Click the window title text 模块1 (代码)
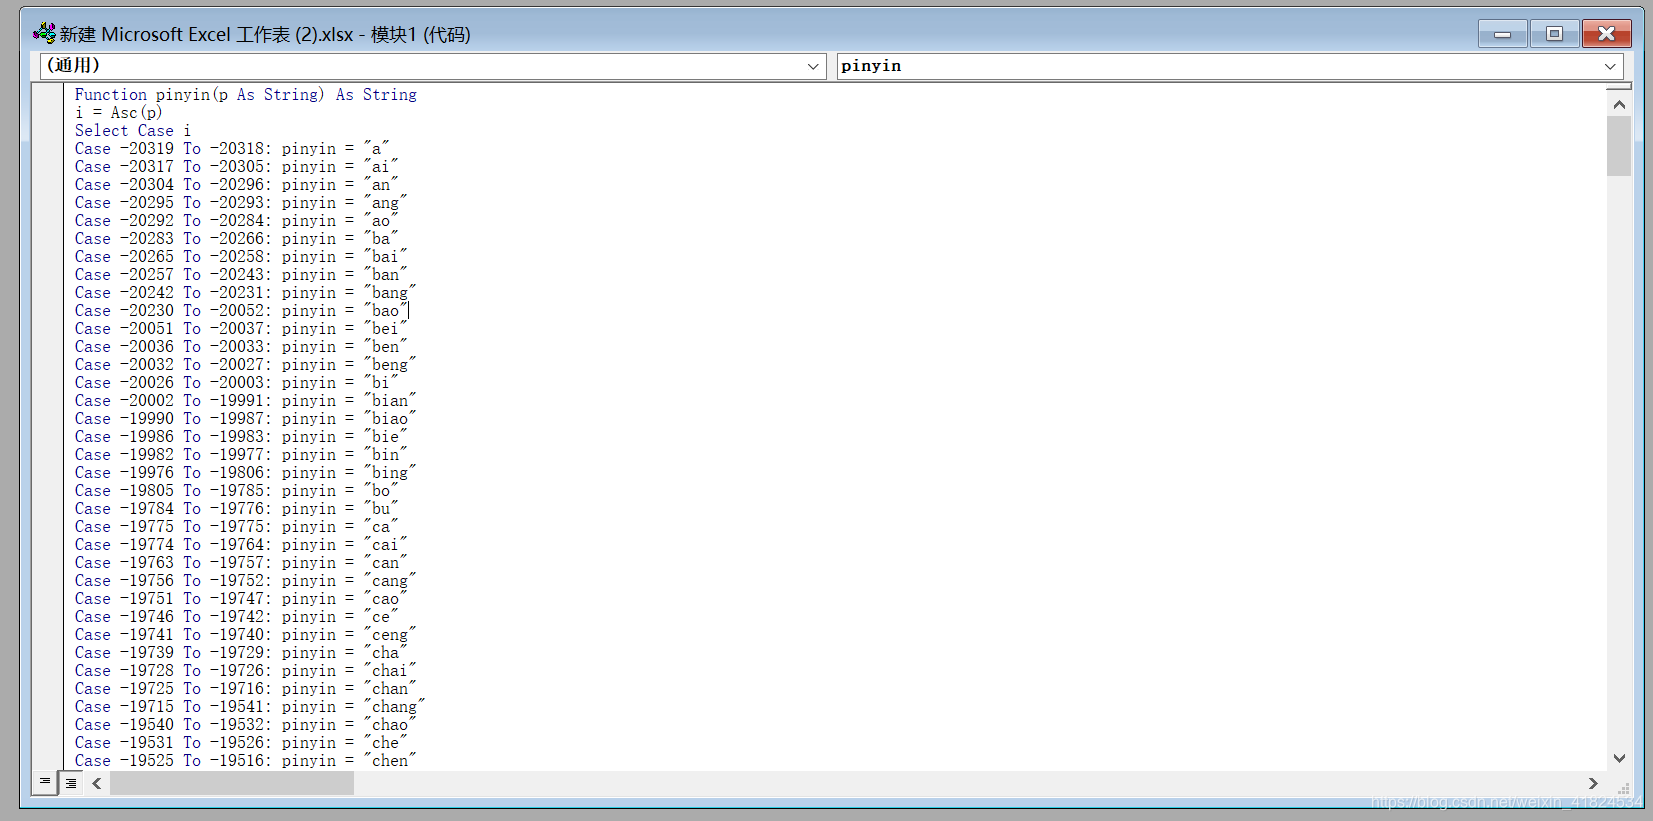This screenshot has width=1653, height=821. (x=420, y=34)
